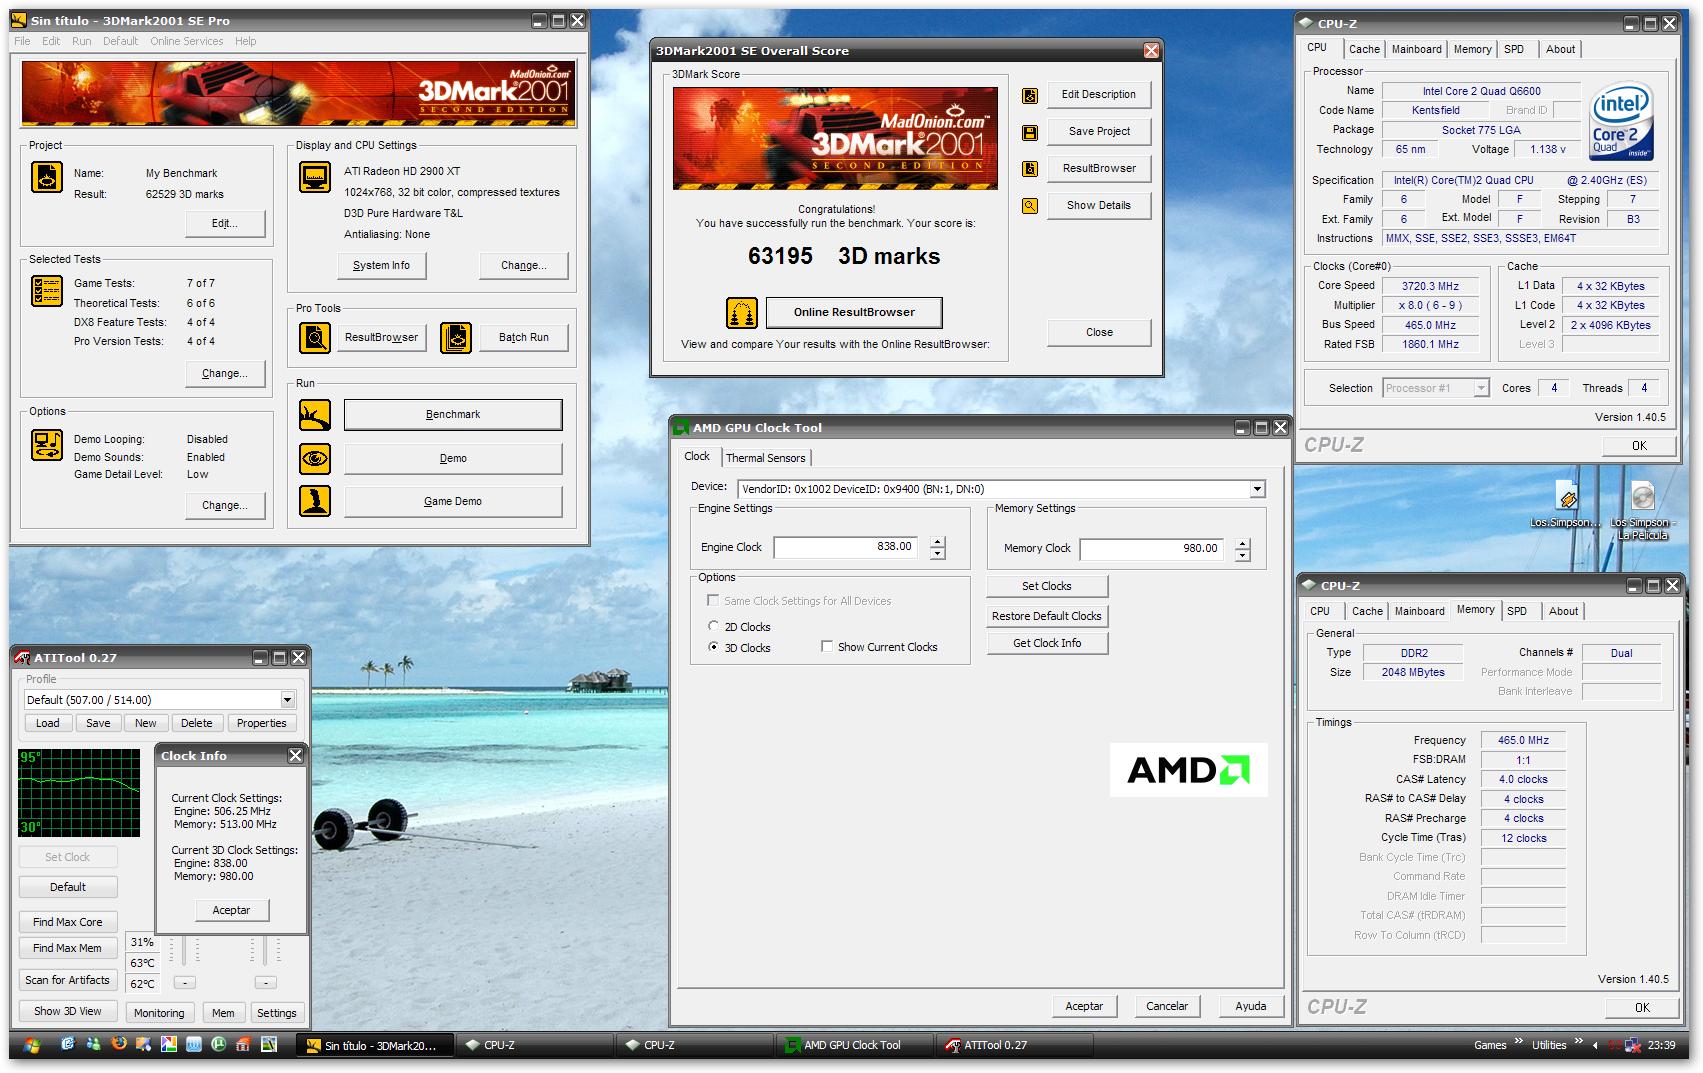Click the Online ResultBrowser icon

[x=742, y=313]
